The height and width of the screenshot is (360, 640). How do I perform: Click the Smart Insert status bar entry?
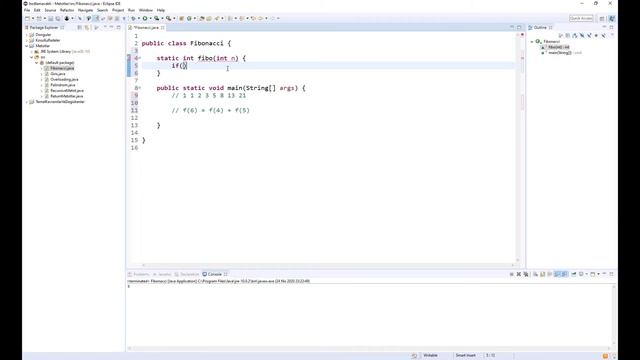click(465, 356)
